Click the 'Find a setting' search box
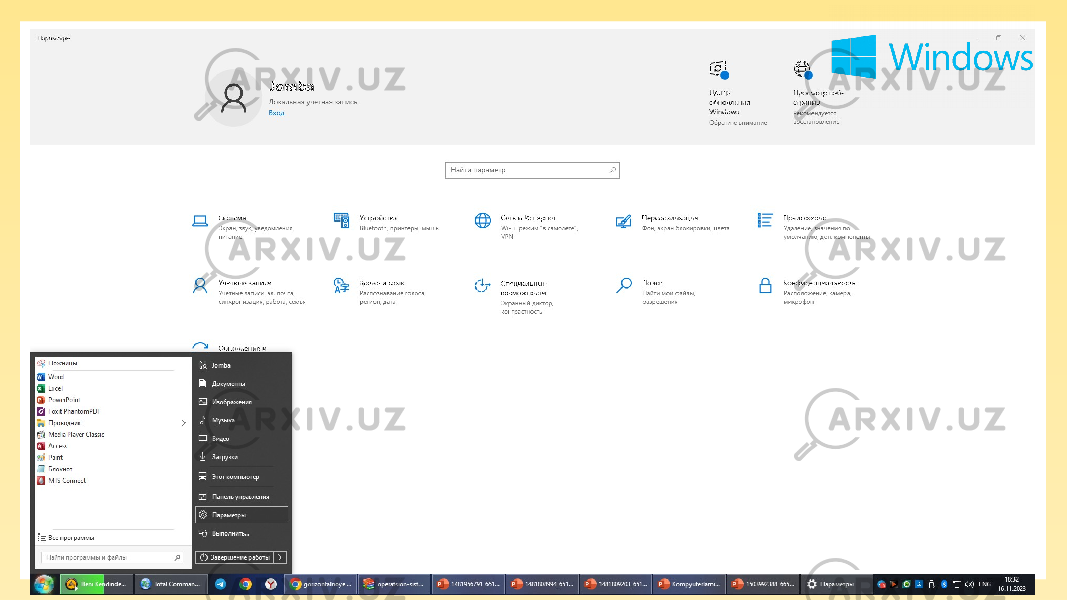This screenshot has height=600, width=1067. point(532,170)
